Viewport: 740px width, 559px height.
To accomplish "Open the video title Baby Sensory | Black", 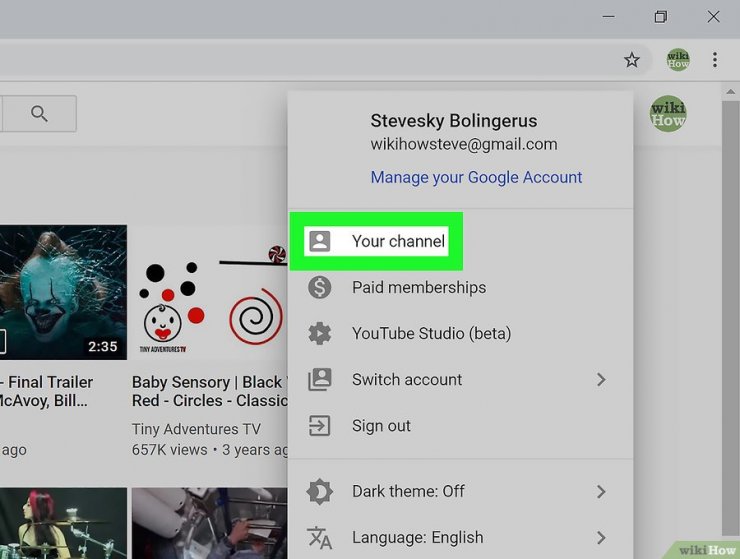I will [x=210, y=391].
